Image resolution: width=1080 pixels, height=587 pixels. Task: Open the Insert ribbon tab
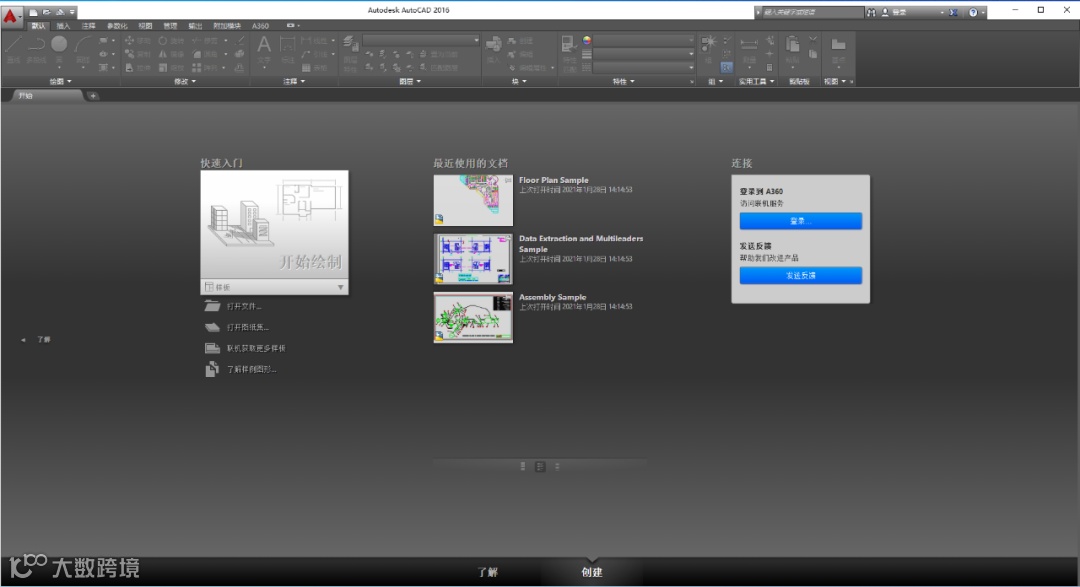[63, 26]
